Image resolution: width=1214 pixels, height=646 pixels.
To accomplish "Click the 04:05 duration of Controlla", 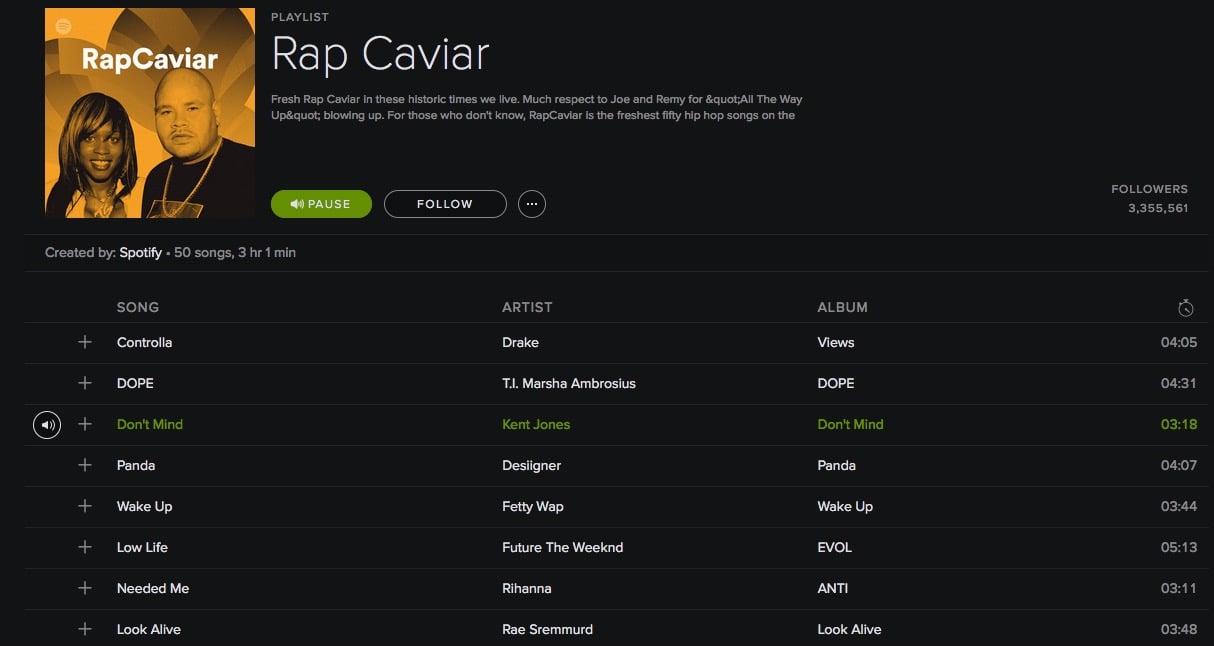I will point(1179,342).
